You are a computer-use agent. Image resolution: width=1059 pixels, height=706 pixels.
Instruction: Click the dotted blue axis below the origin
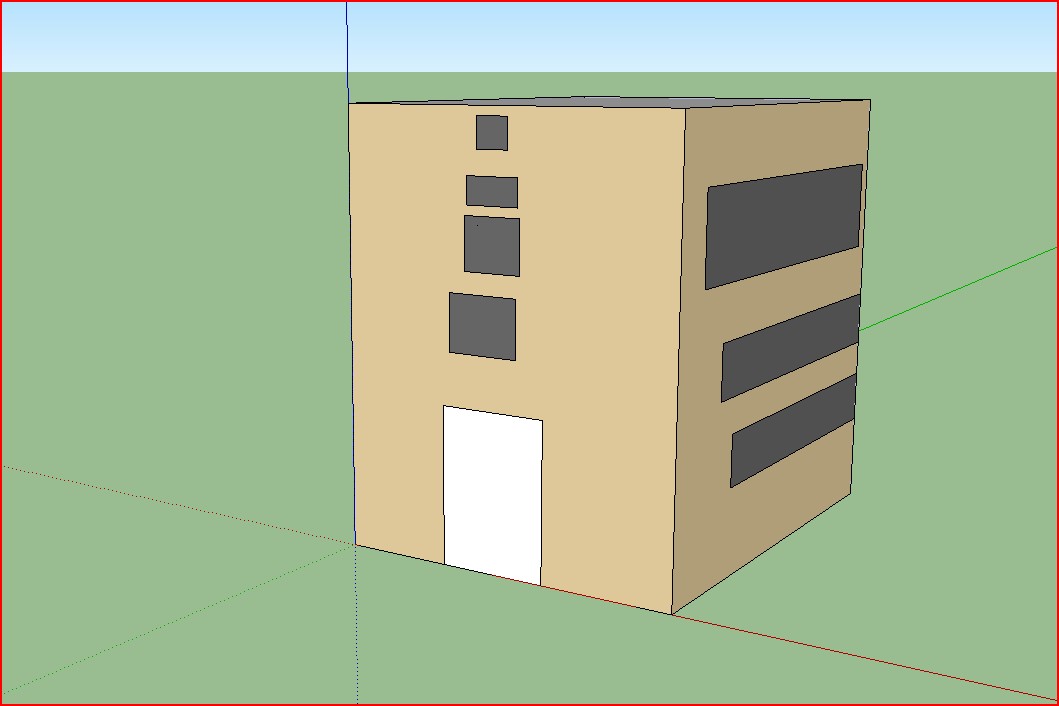pyautogui.click(x=357, y=630)
